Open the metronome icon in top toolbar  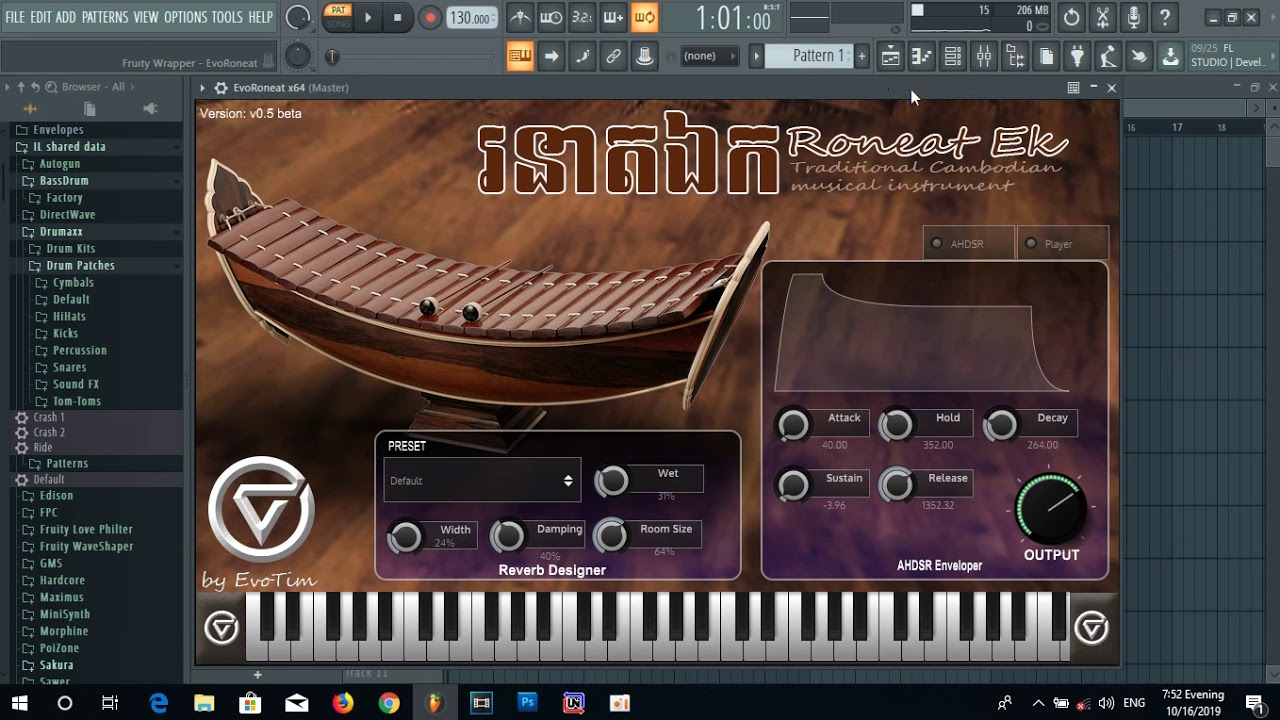520,17
